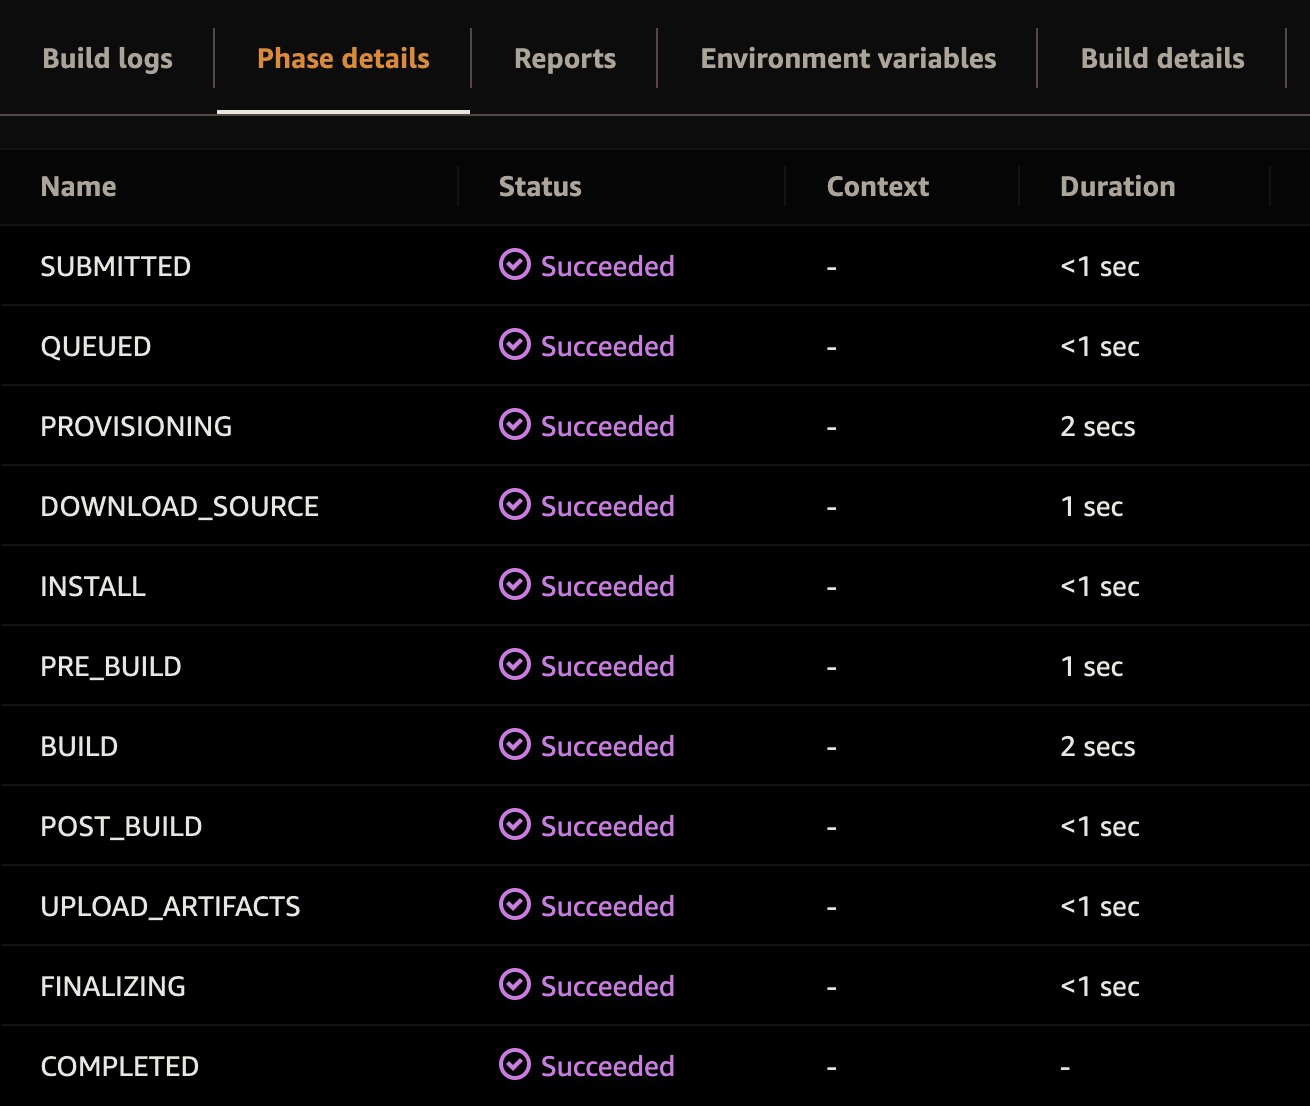The image size is (1310, 1106).
Task: Click the checkmark icon beside UPLOAD_ARTIFACTS
Action: tap(513, 906)
